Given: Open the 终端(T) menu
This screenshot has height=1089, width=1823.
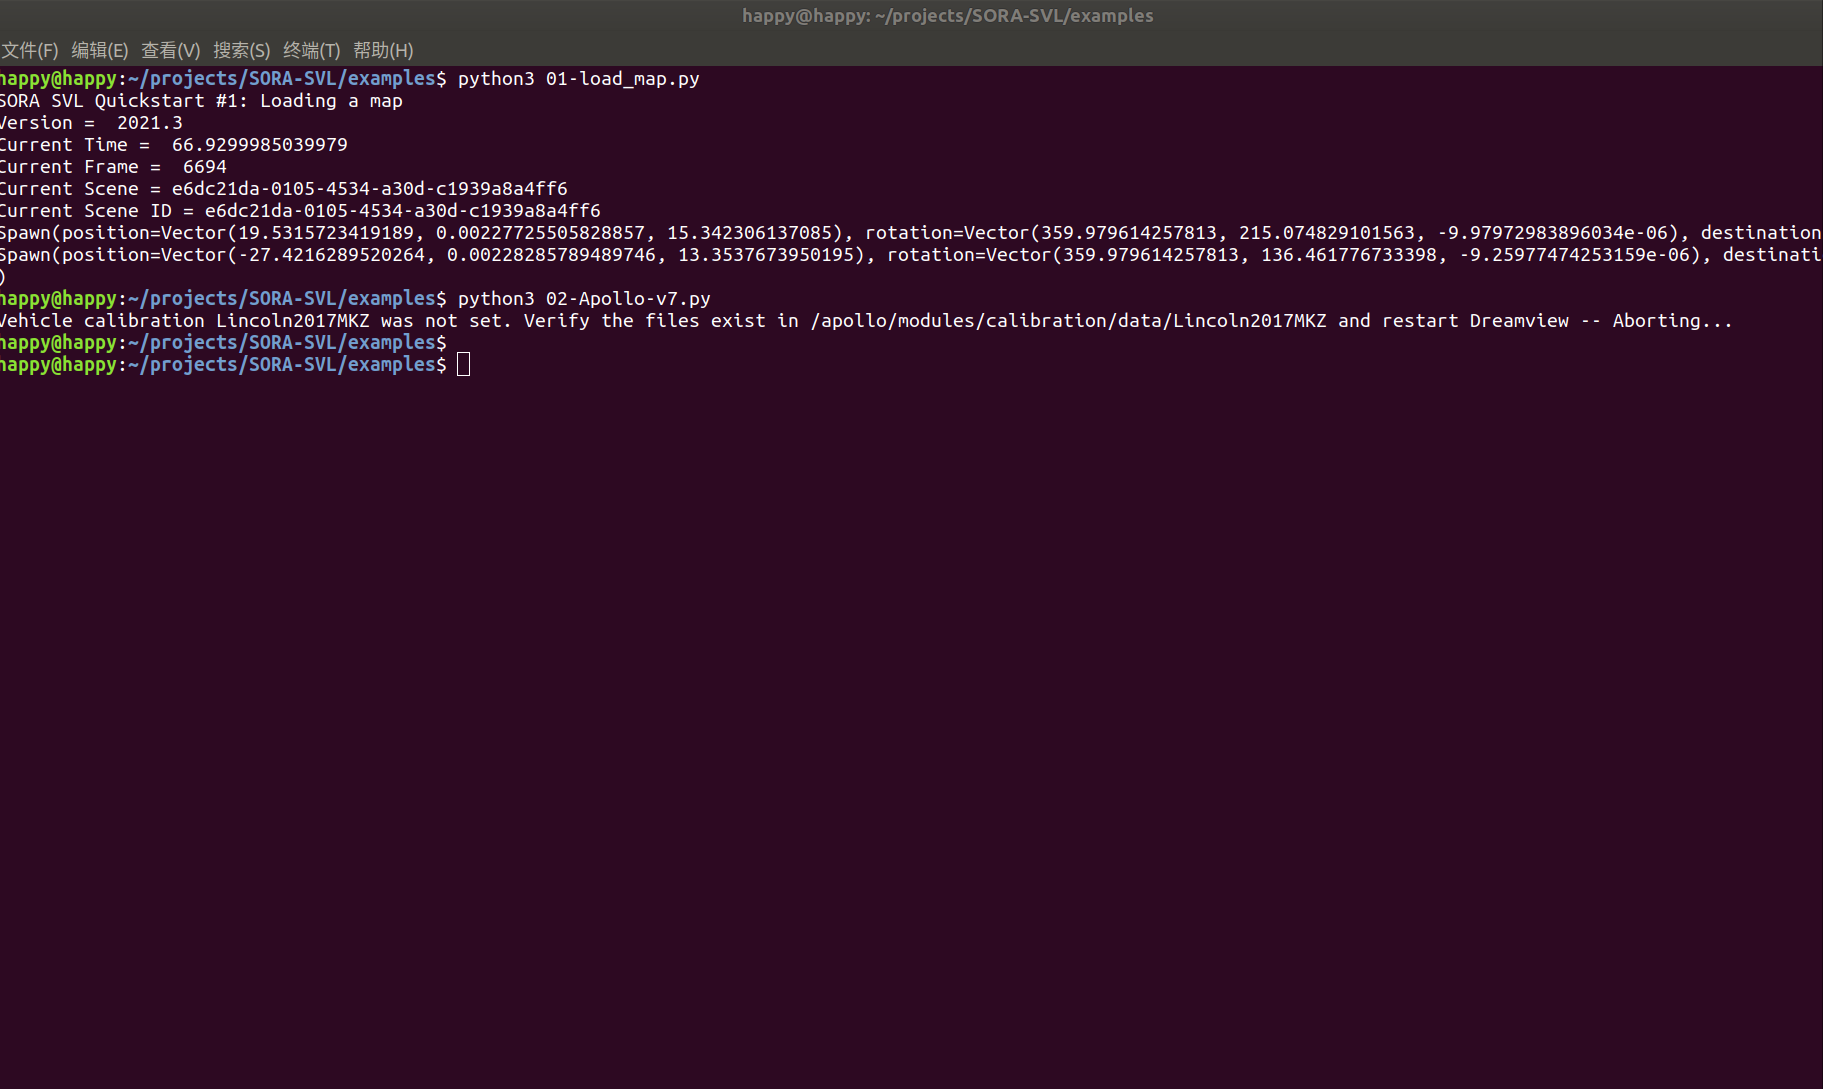Looking at the screenshot, I should coord(311,50).
